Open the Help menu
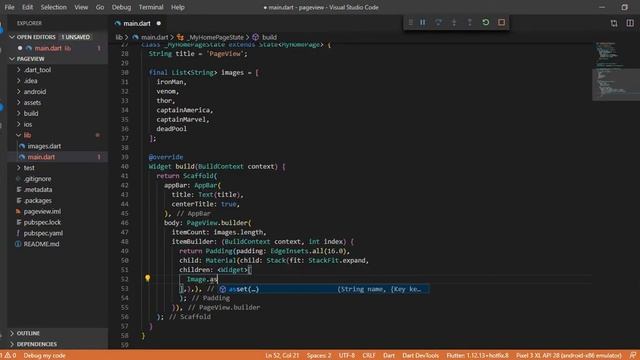This screenshot has width=640, height=360. (178, 7)
